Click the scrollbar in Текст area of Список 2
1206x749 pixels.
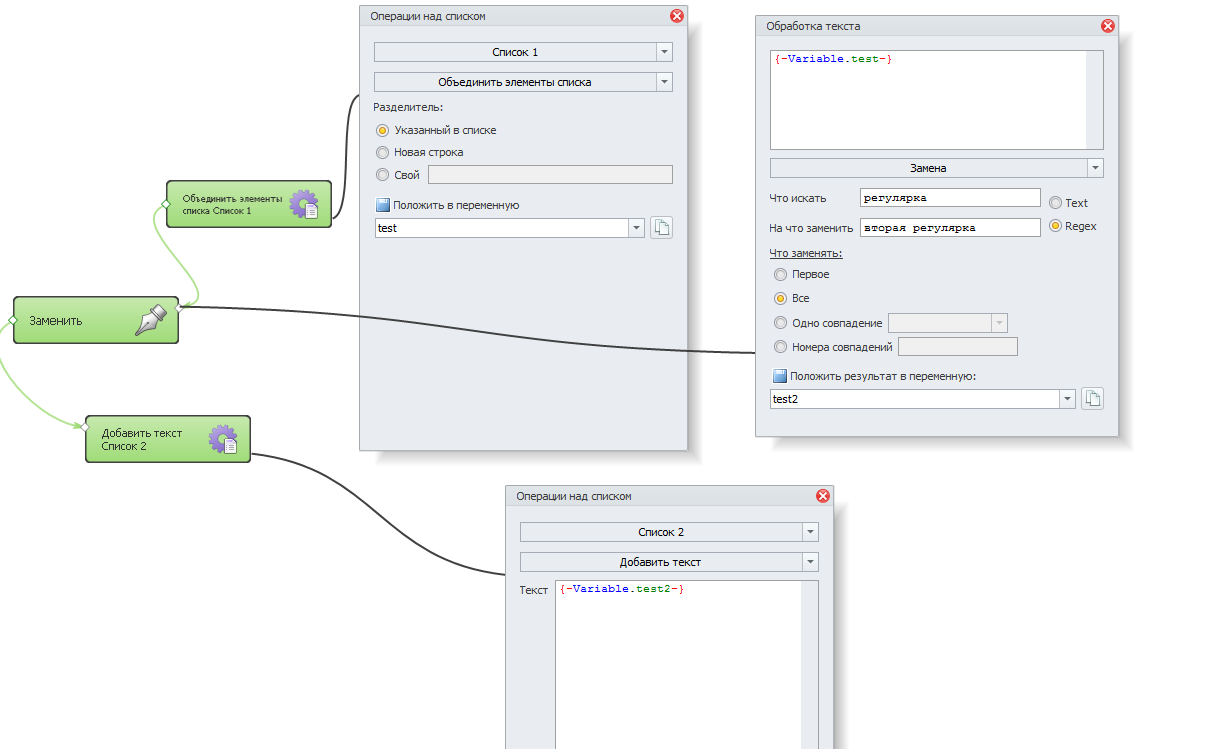pos(809,665)
